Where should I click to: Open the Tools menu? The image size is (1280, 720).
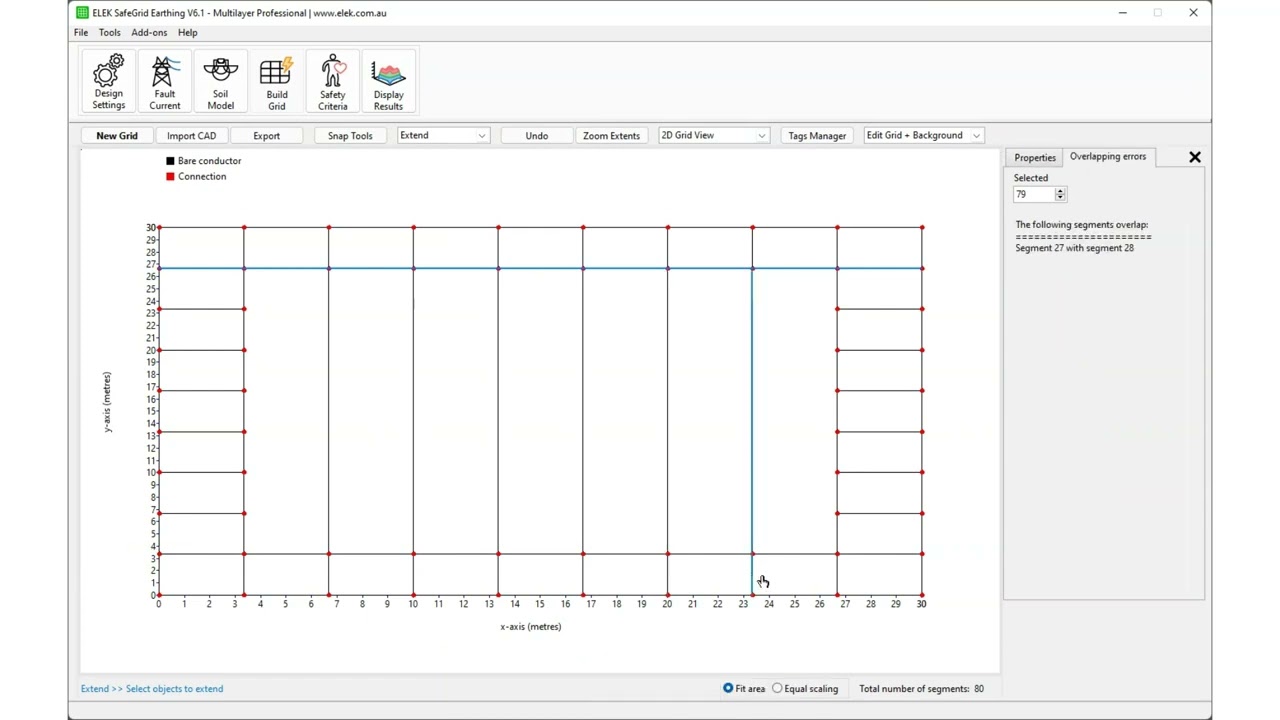110,32
